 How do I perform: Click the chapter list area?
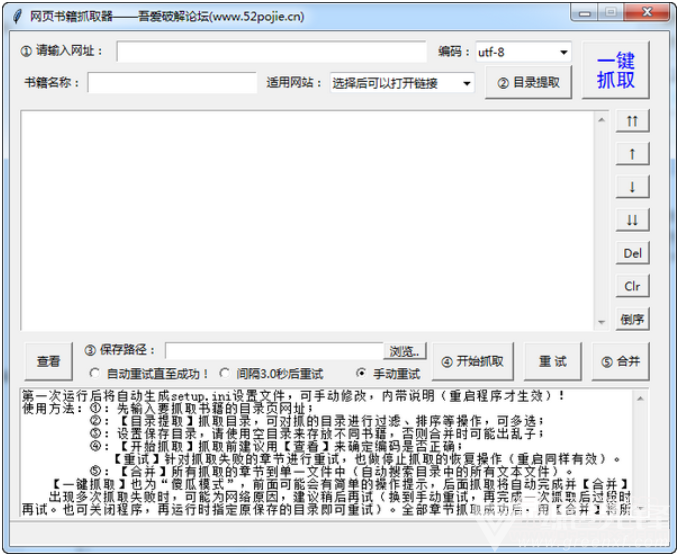307,220
